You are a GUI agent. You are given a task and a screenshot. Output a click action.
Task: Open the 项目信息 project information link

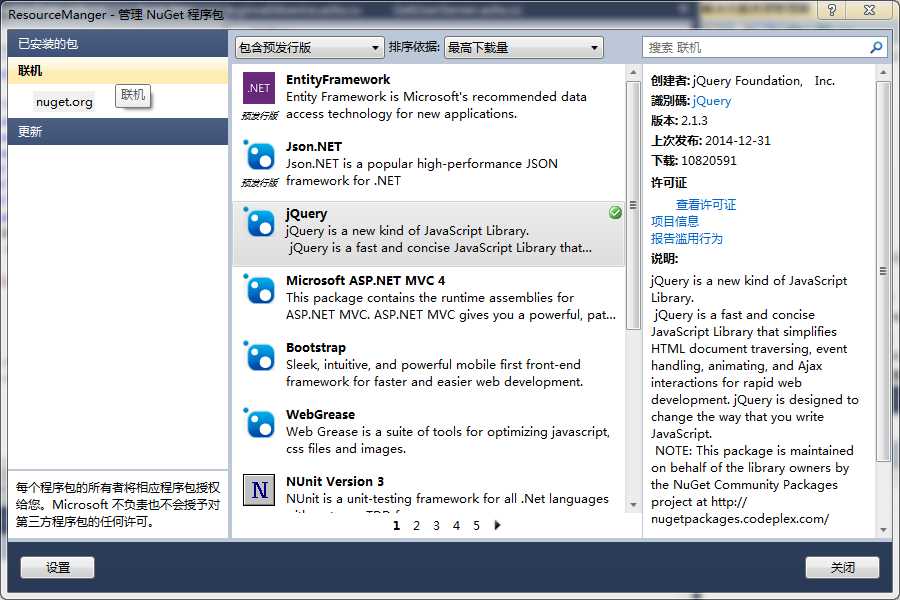[674, 221]
